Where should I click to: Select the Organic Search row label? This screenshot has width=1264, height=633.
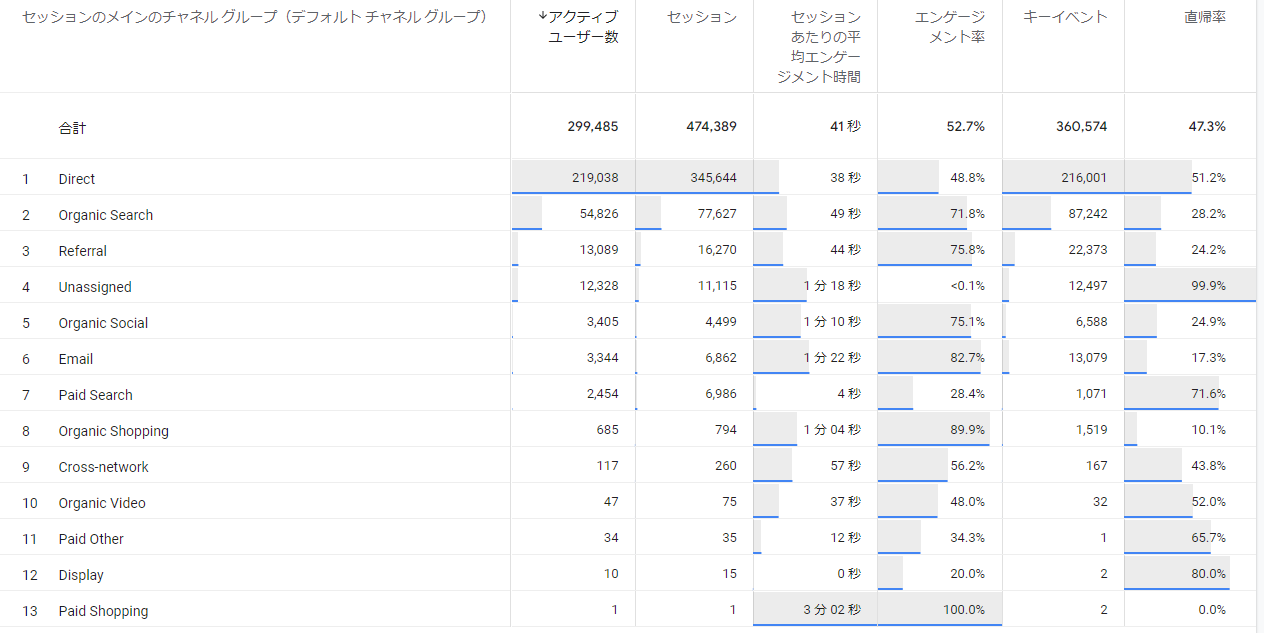[106, 215]
